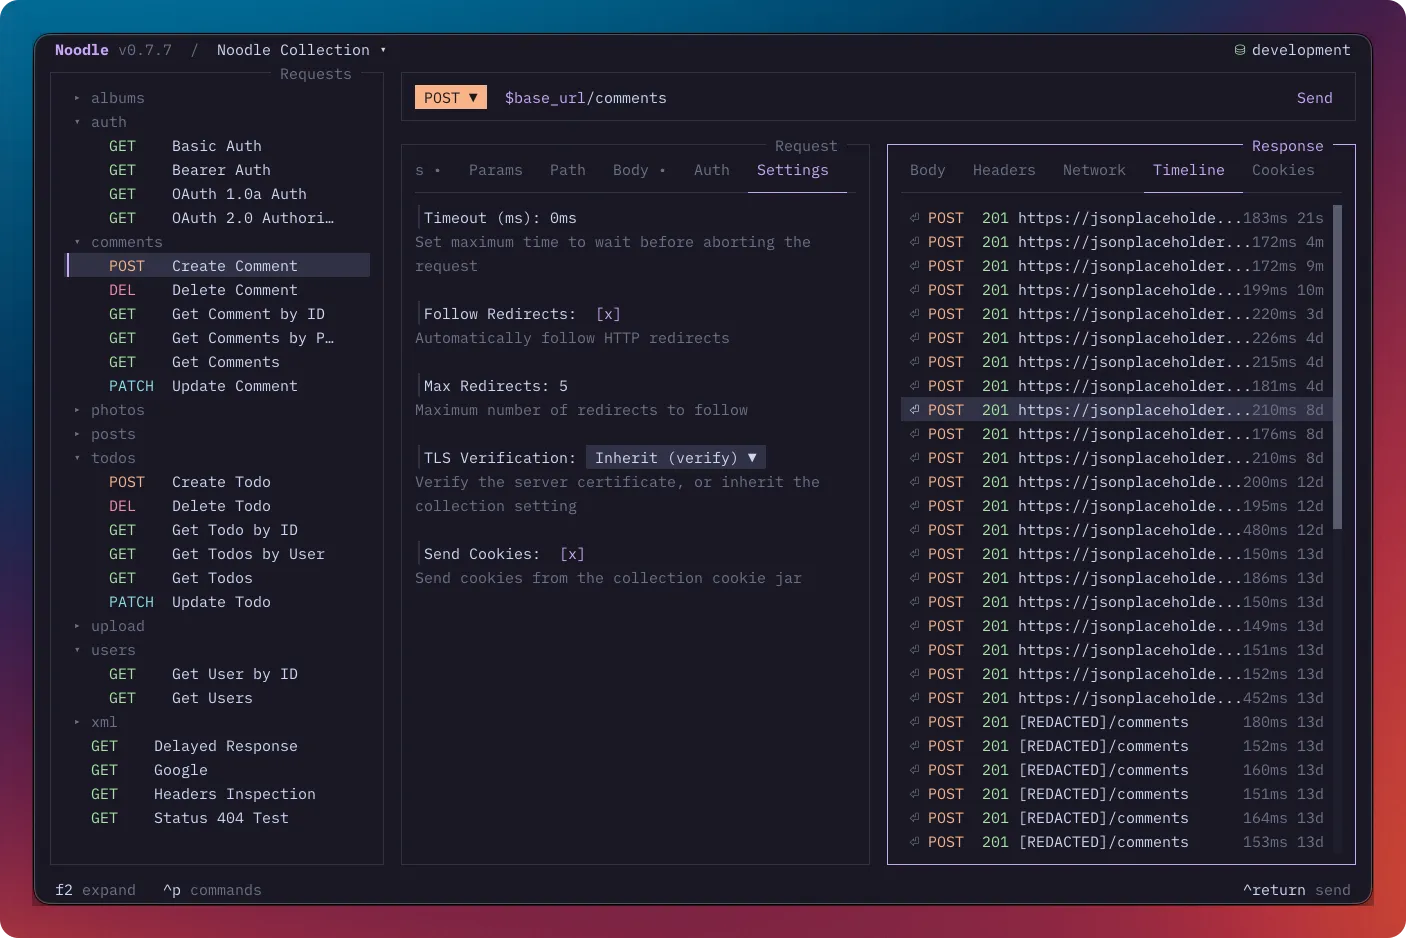The width and height of the screenshot is (1406, 938).
Task: Click the timeline list scrollbar
Action: [x=1338, y=367]
